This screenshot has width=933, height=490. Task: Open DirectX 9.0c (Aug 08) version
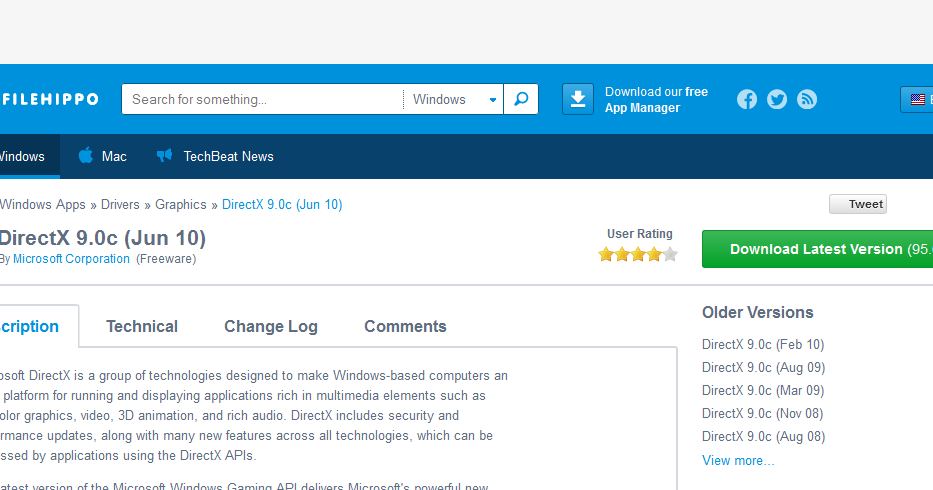pyautogui.click(x=763, y=436)
